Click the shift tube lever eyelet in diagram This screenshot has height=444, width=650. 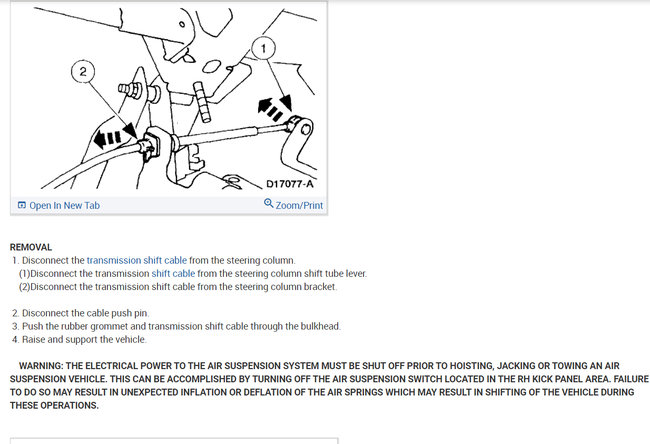pyautogui.click(x=305, y=130)
